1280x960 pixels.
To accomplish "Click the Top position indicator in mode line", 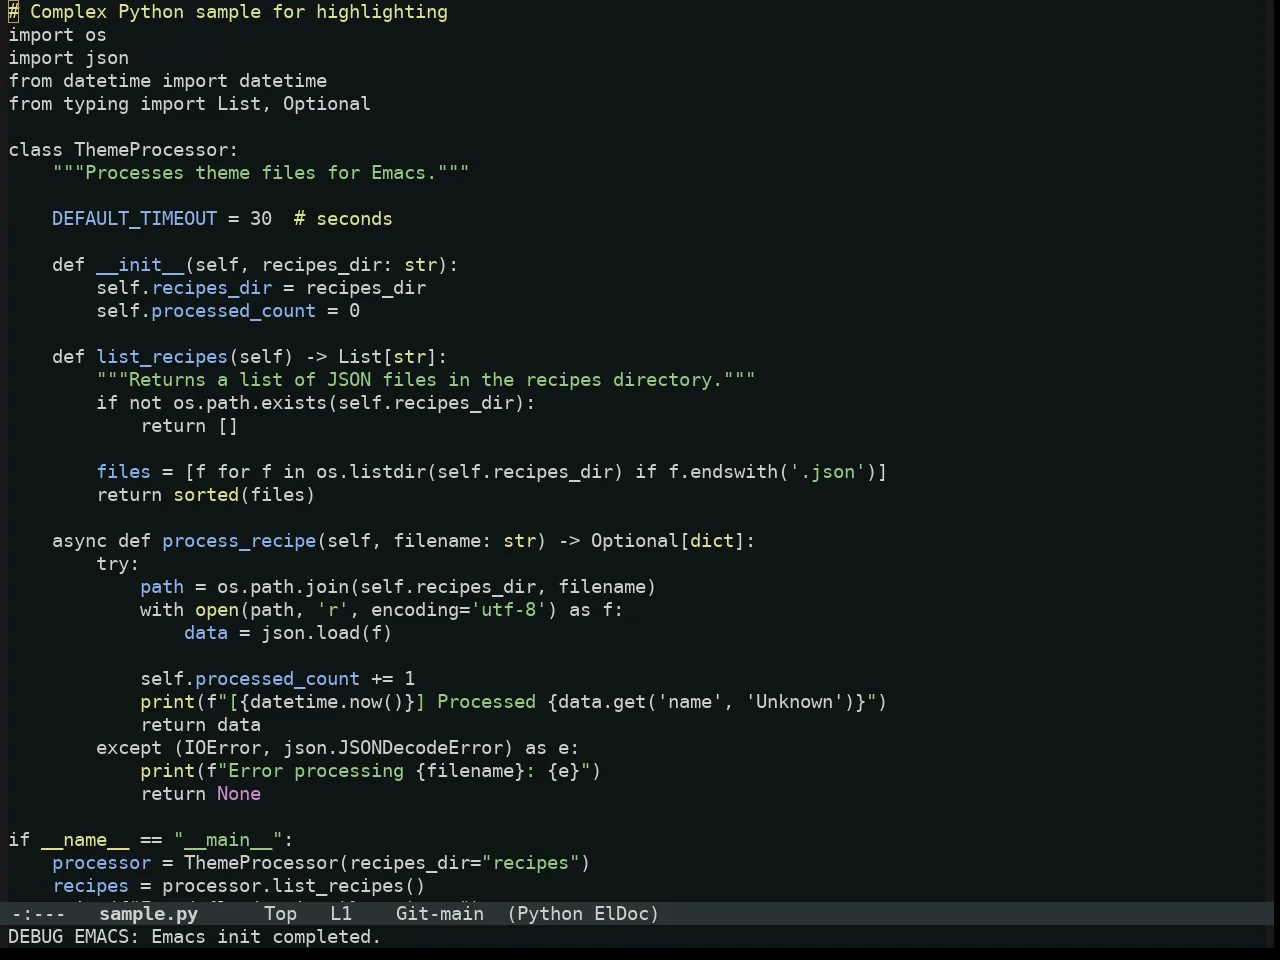I will (x=280, y=914).
